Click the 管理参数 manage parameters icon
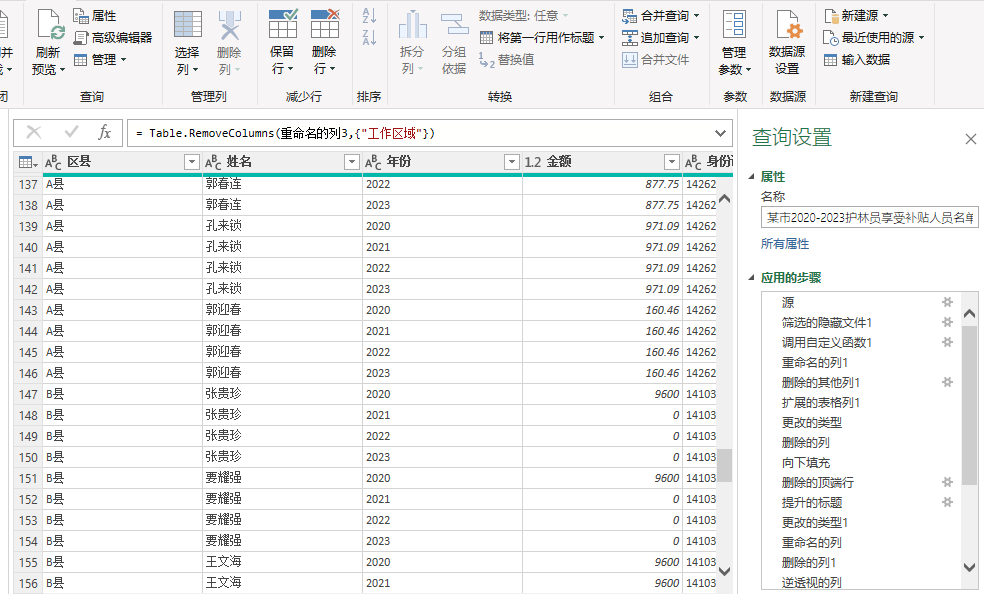The height and width of the screenshot is (594, 984). pyautogui.click(x=734, y=25)
